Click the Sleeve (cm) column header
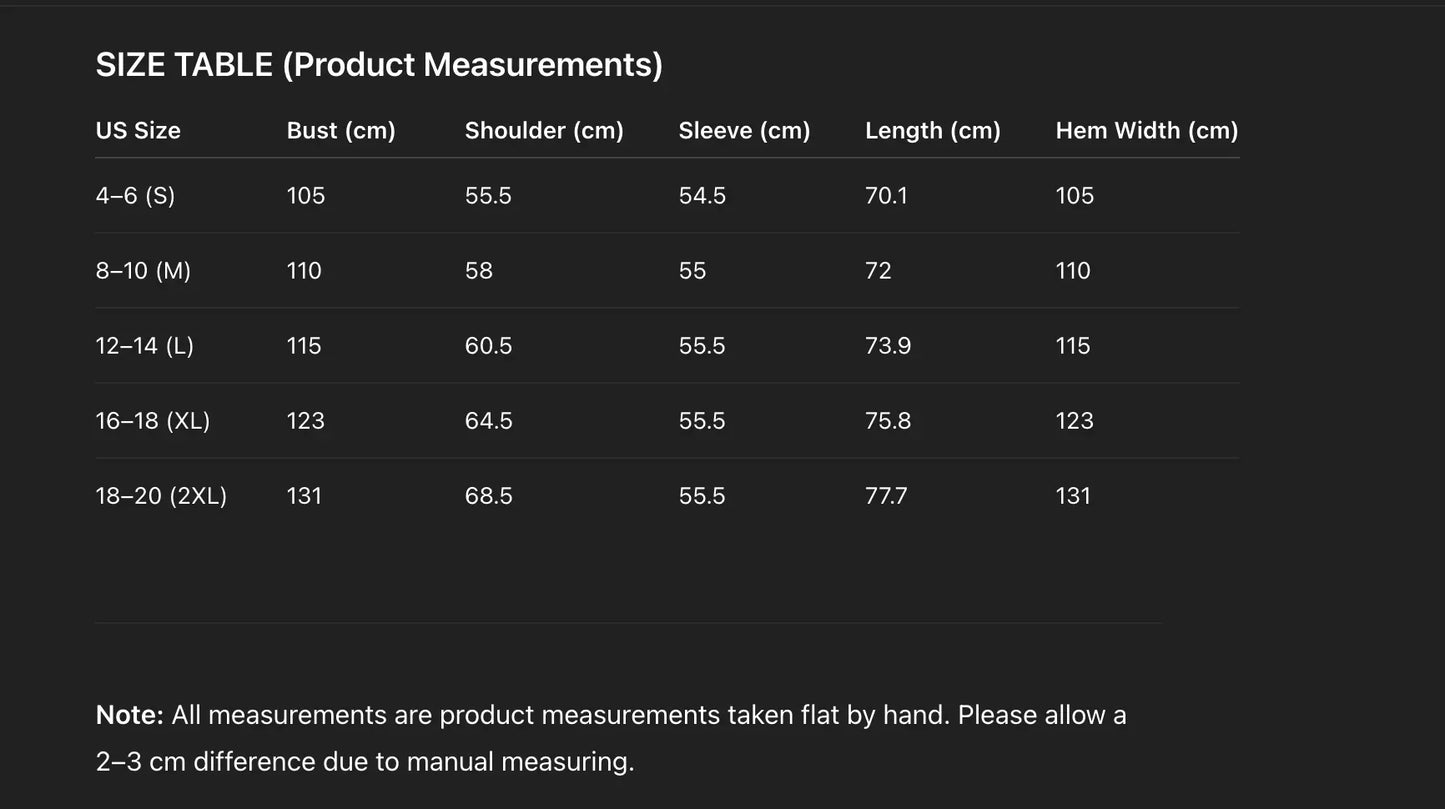The width and height of the screenshot is (1445, 809). (744, 131)
